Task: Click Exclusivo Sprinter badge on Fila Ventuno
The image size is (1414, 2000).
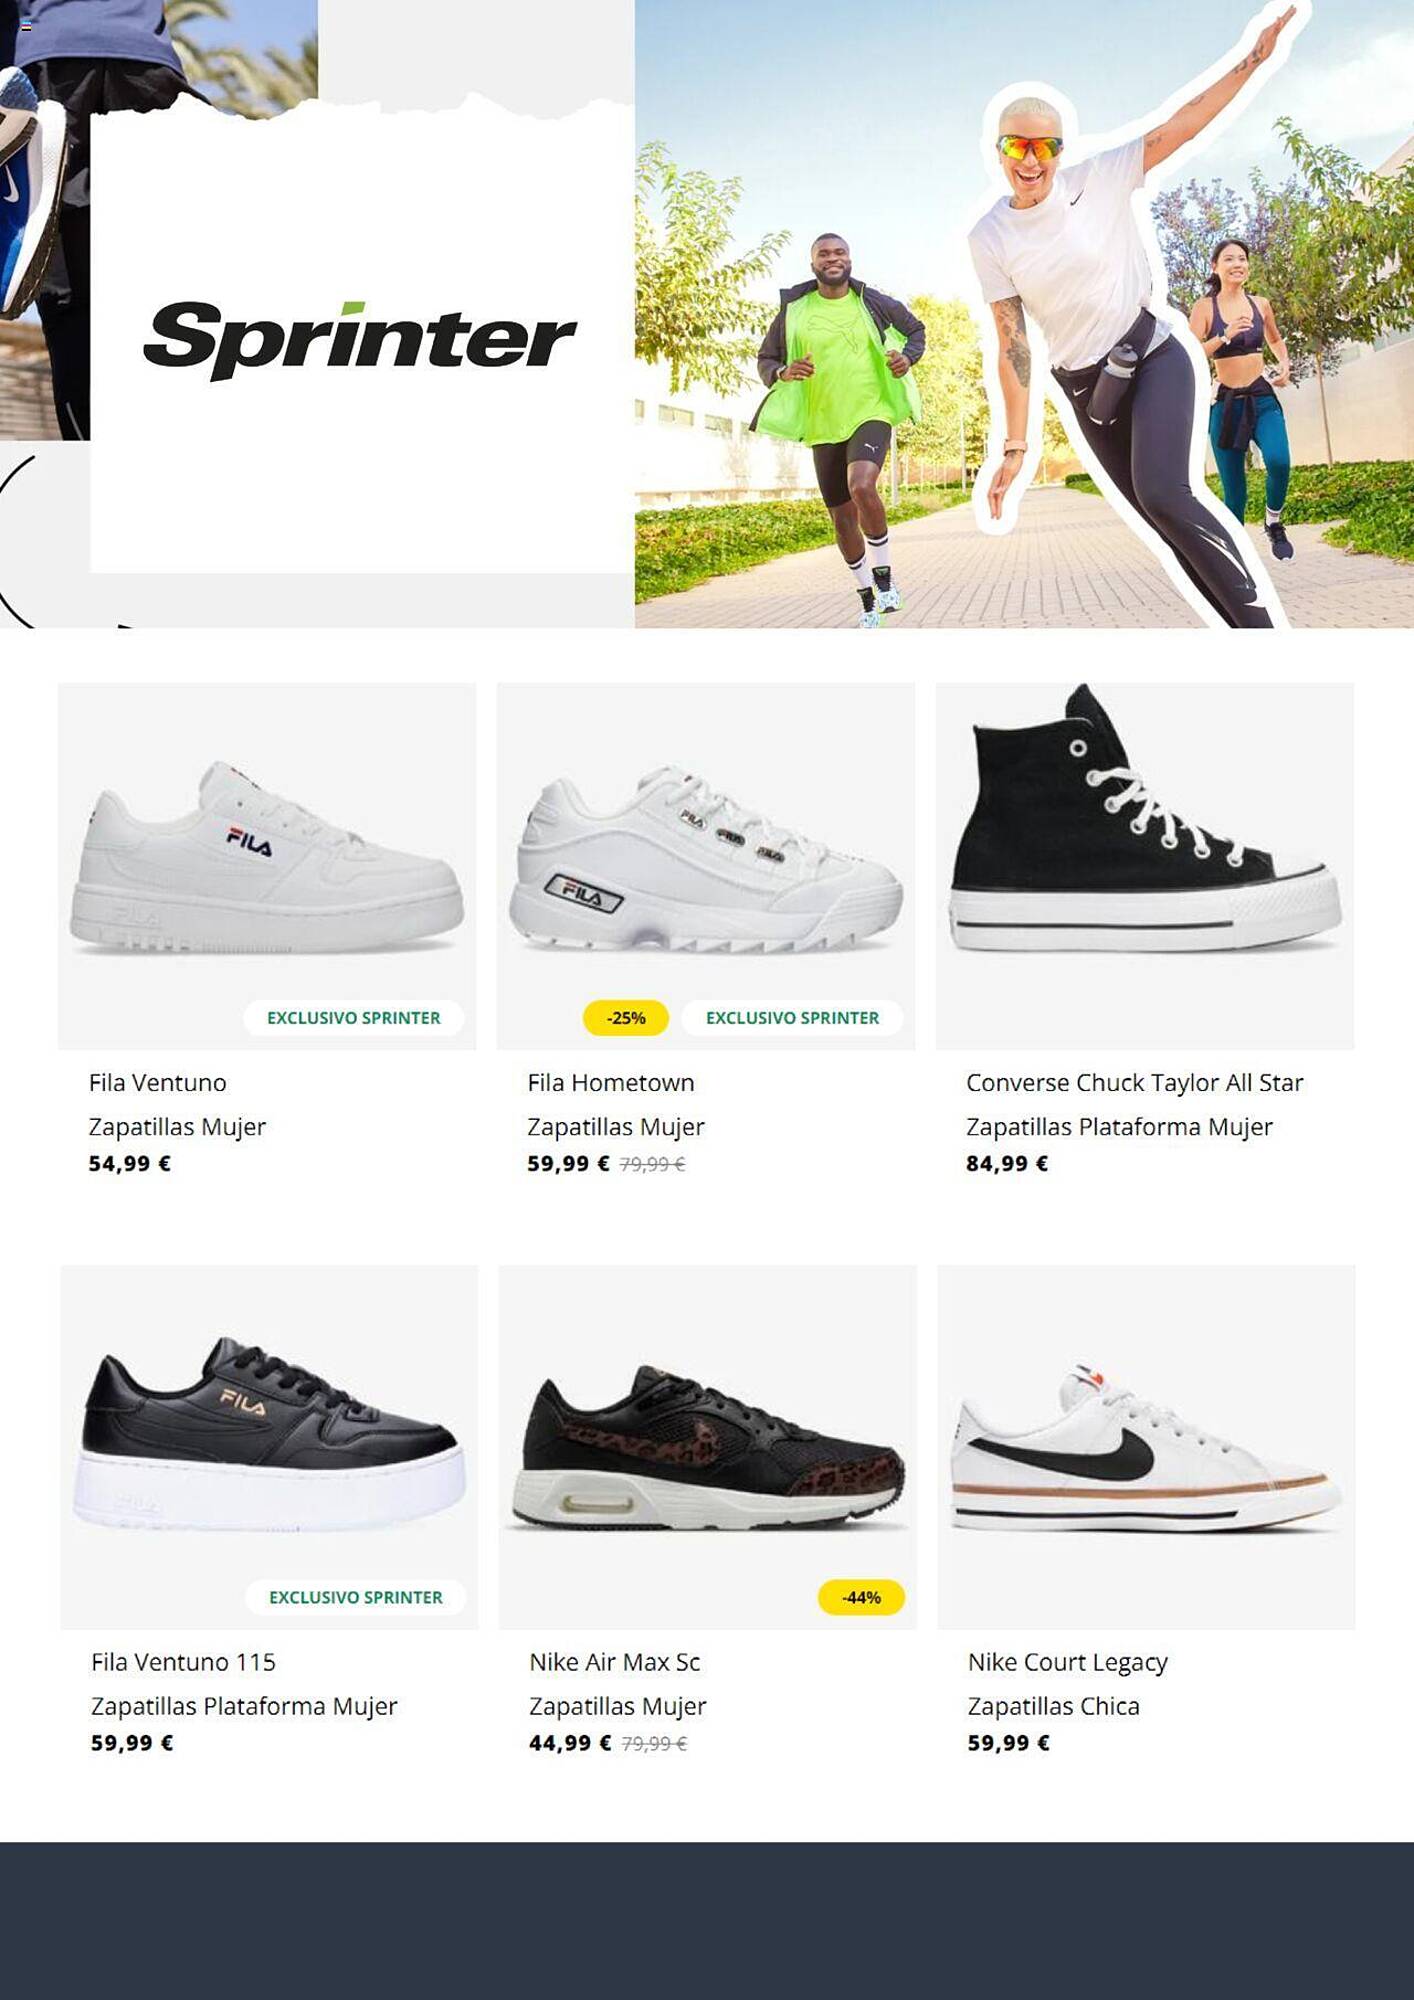Action: coord(354,1018)
